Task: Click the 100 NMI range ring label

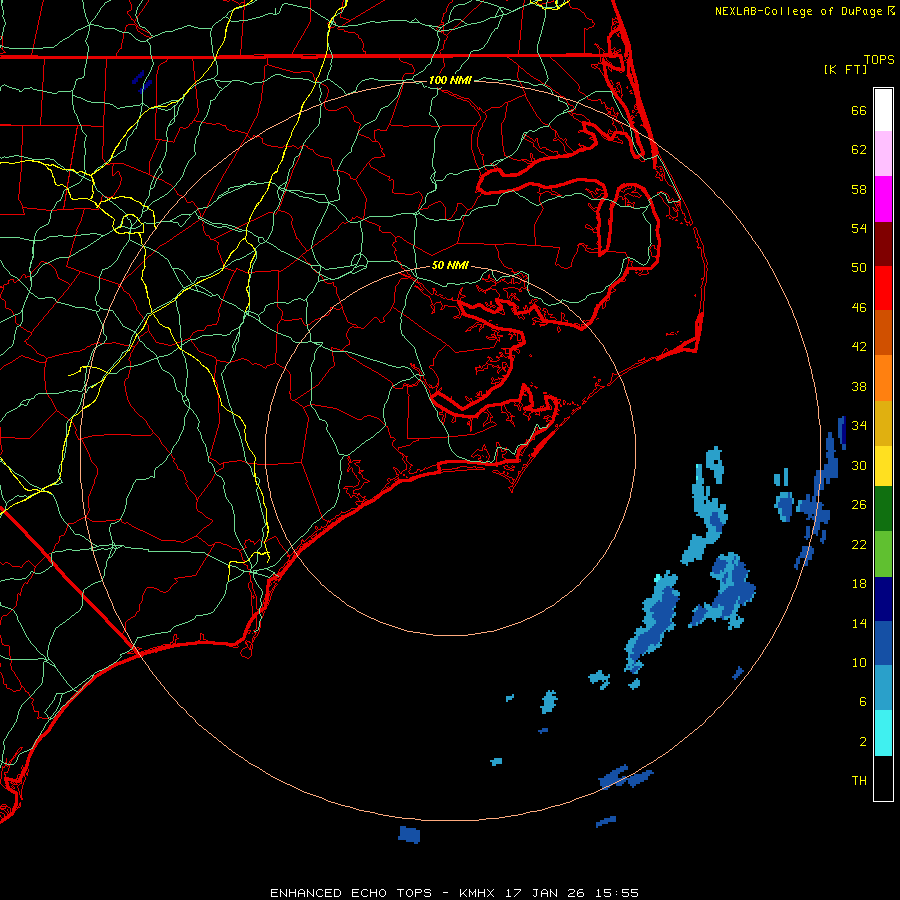Action: [x=450, y=80]
